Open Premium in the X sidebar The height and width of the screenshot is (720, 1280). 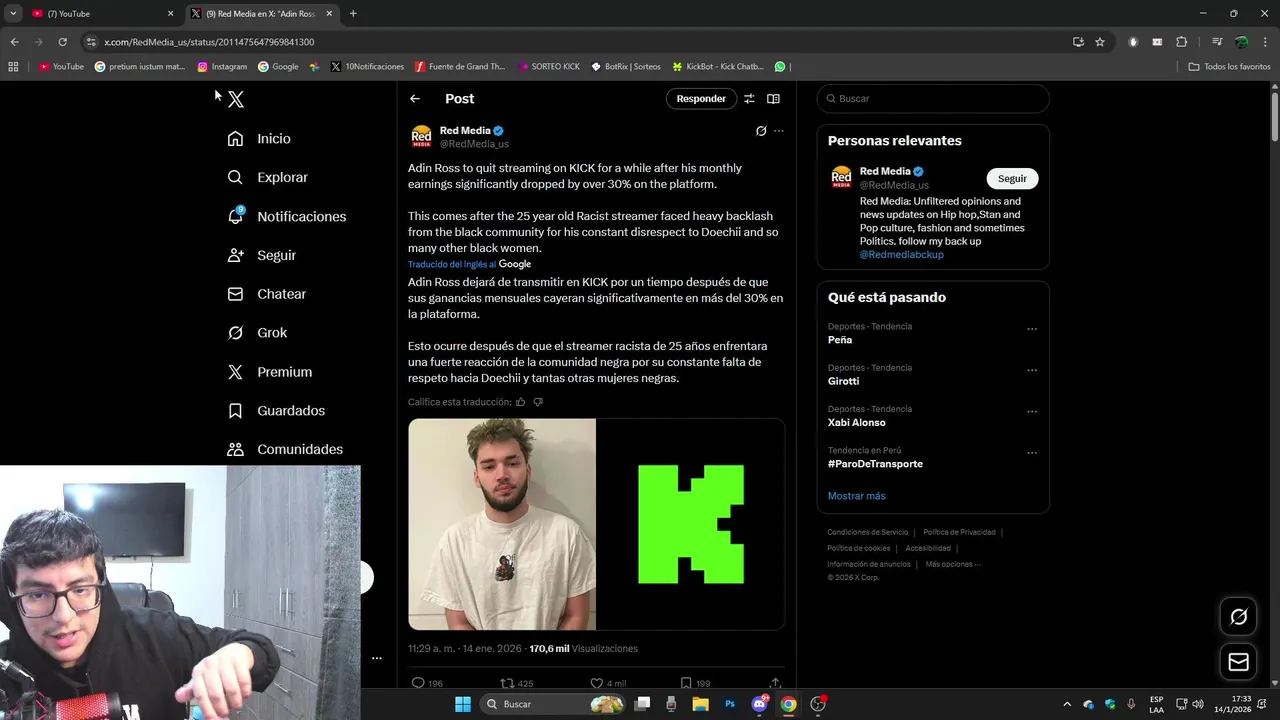pos(270,372)
